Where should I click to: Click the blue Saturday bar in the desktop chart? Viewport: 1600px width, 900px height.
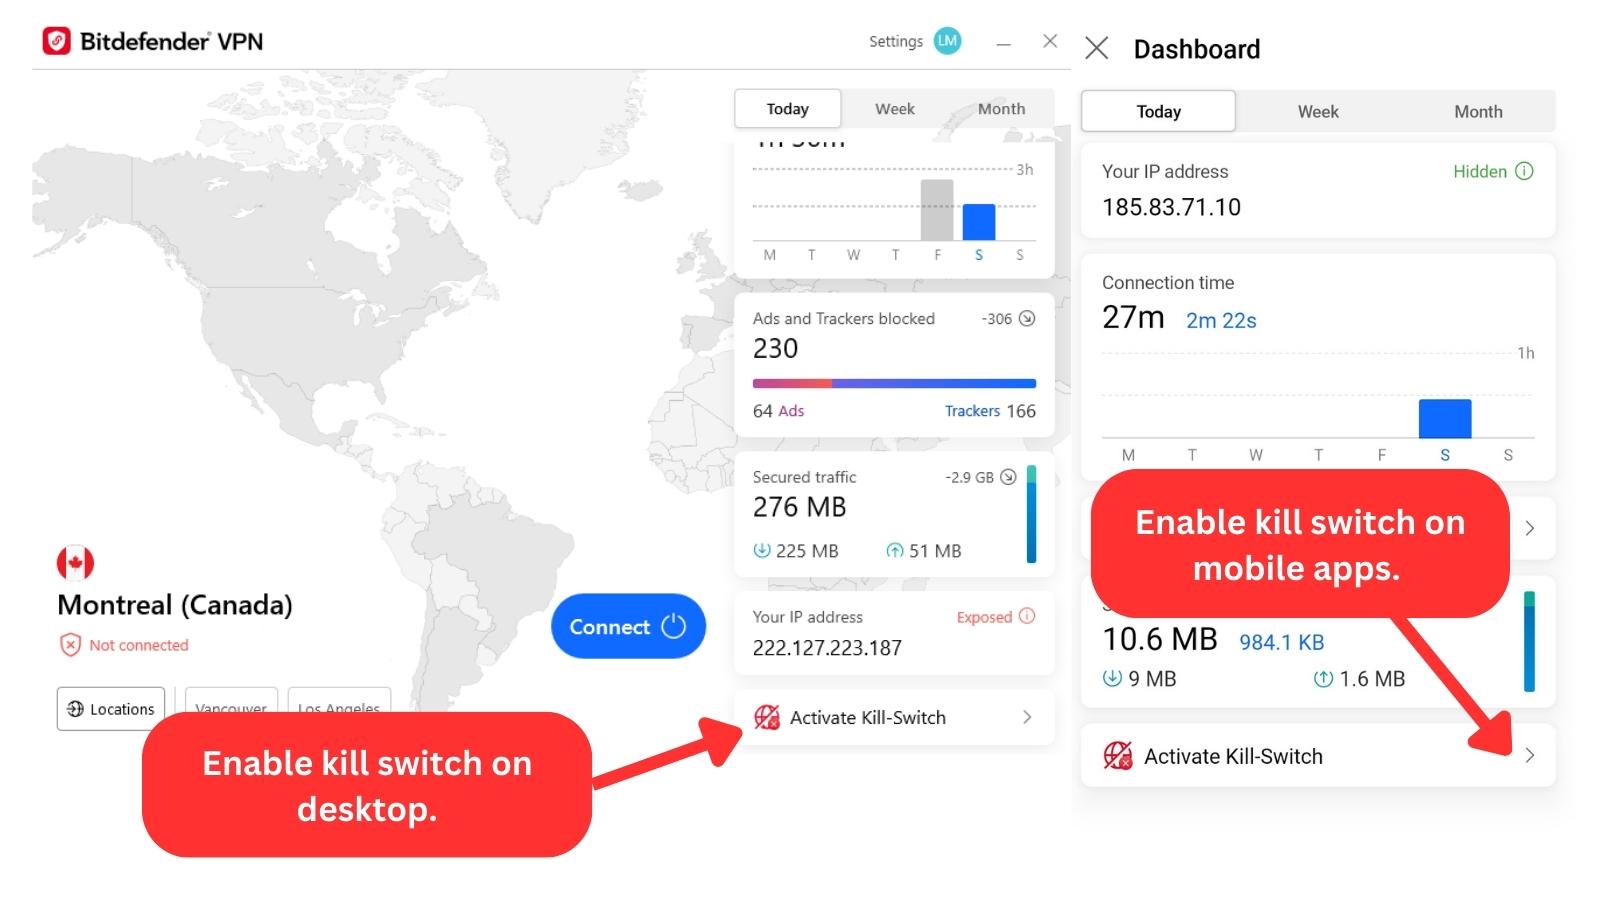tap(979, 222)
